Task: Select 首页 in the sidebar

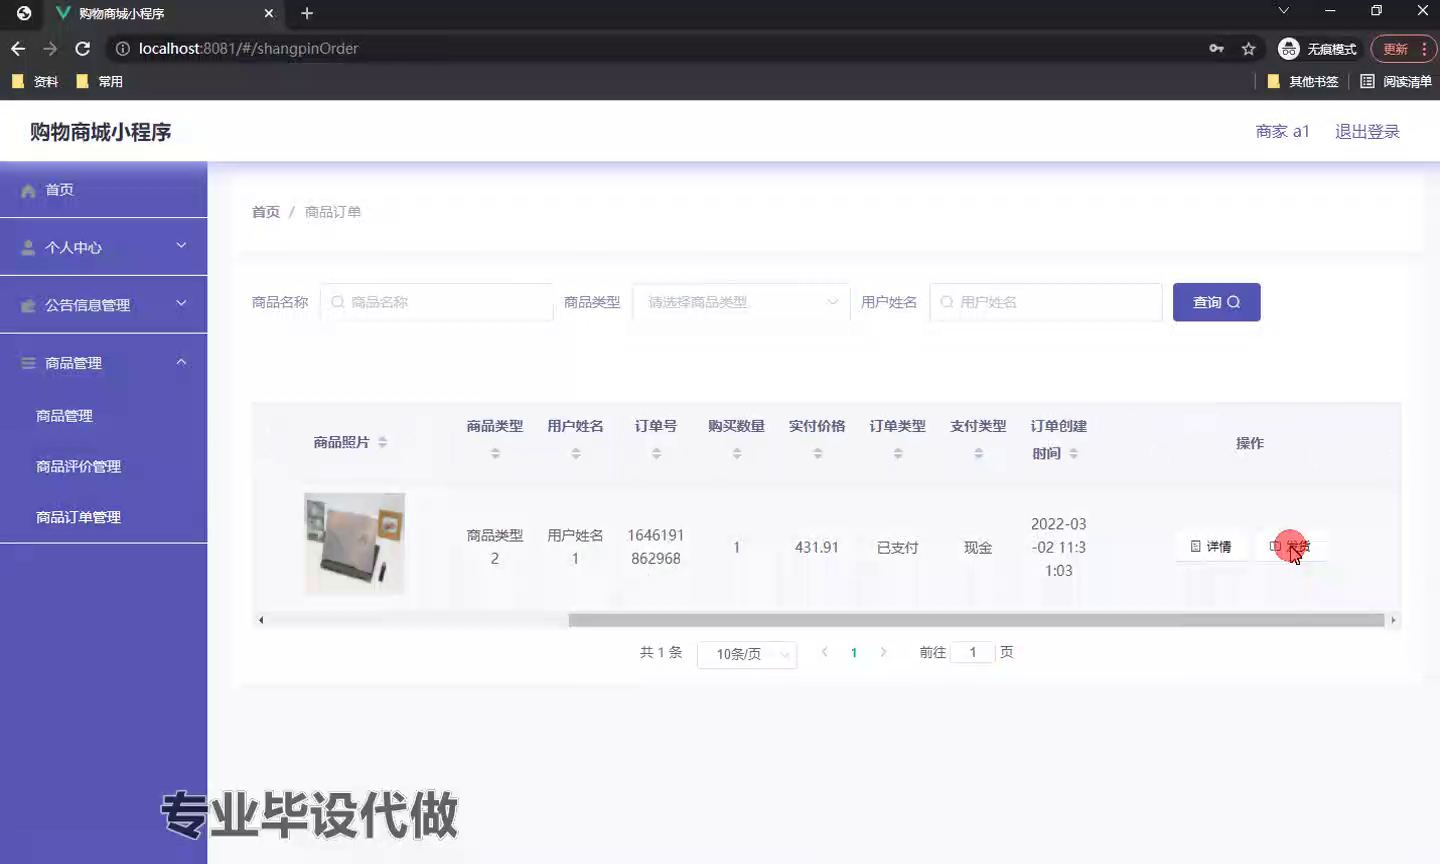Action: tap(104, 190)
